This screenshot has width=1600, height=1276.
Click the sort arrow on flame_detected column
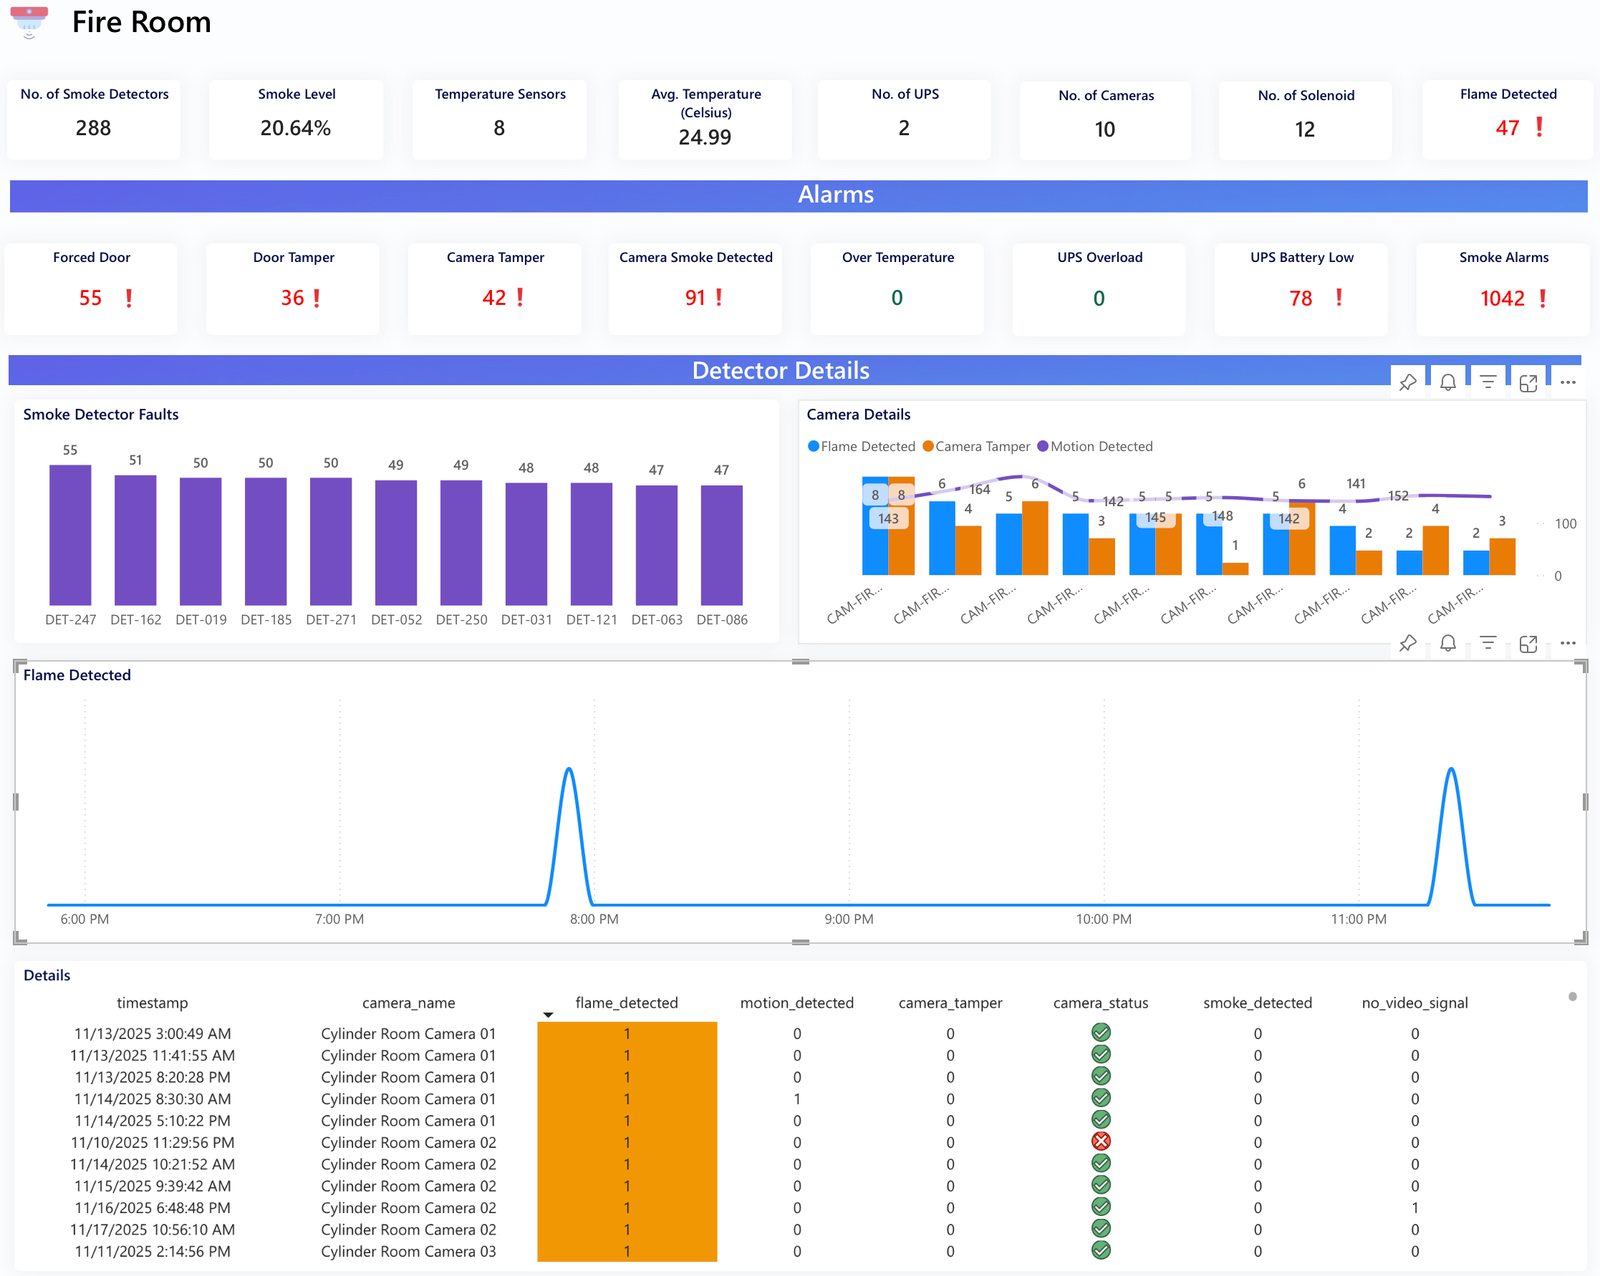tap(548, 1013)
